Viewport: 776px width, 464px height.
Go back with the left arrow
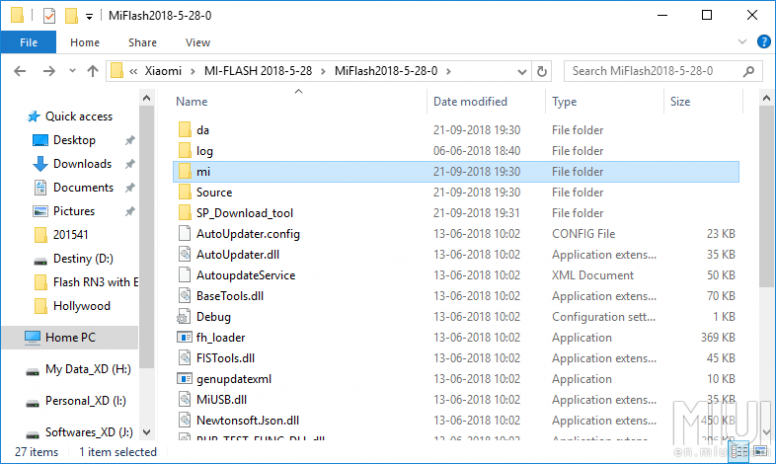click(20, 71)
